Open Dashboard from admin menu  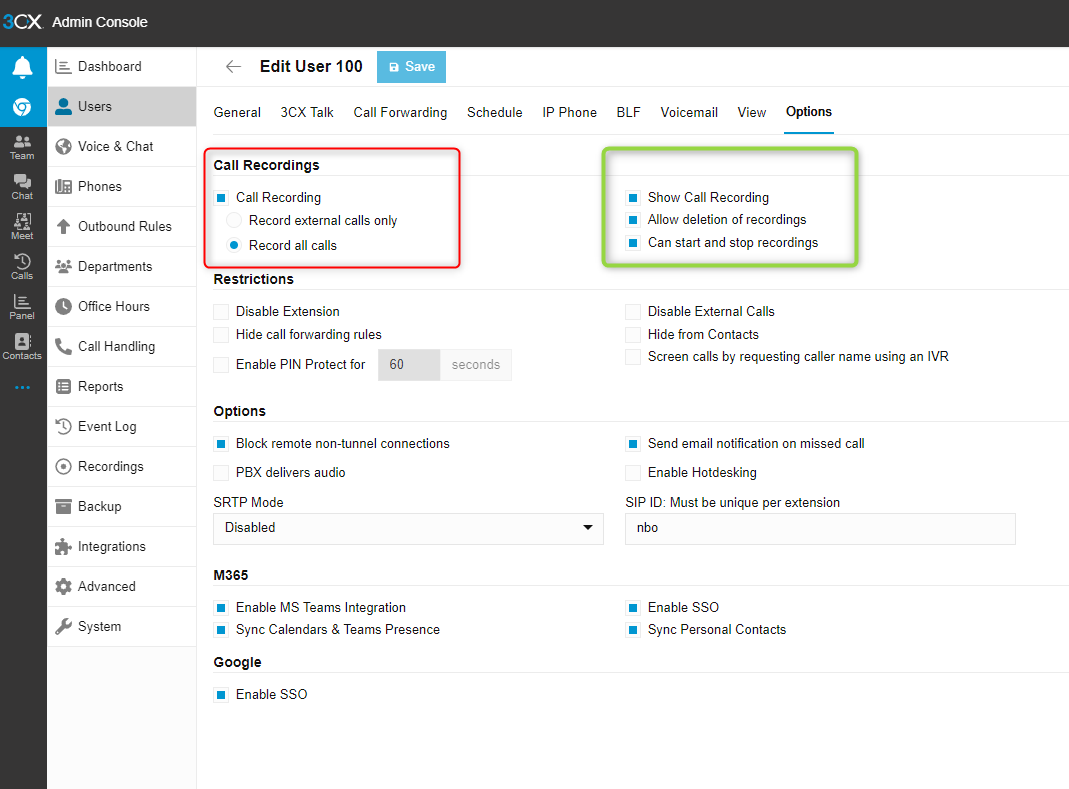122,67
